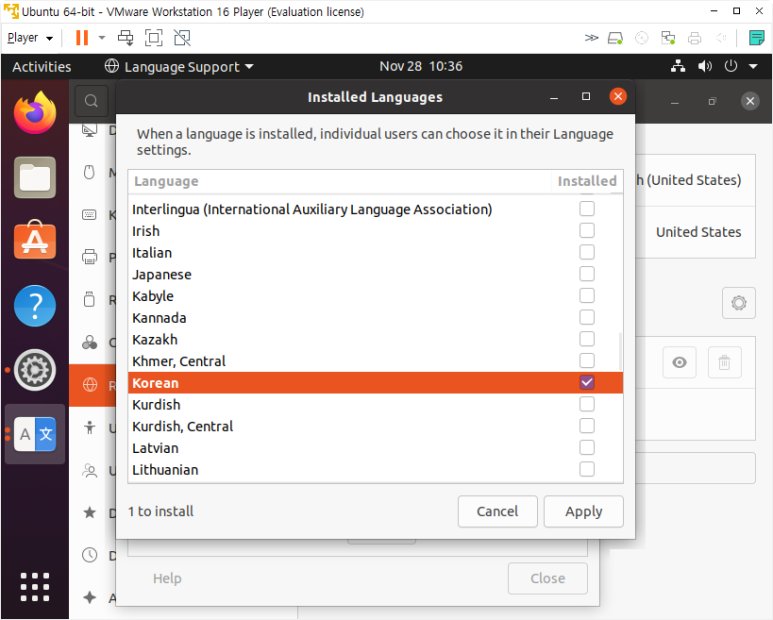The height and width of the screenshot is (620, 773).
Task: Uncheck the Korean installed checkbox
Action: 587,382
